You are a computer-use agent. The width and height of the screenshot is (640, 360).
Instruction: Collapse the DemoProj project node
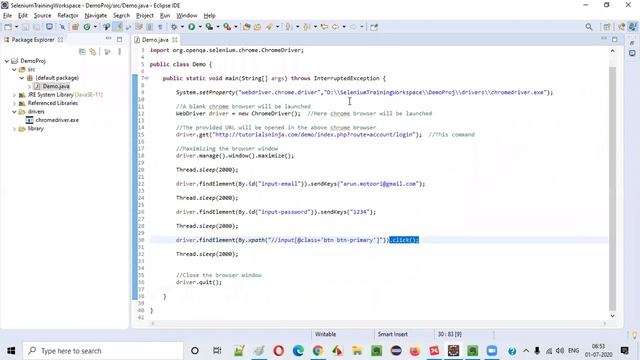[7, 61]
